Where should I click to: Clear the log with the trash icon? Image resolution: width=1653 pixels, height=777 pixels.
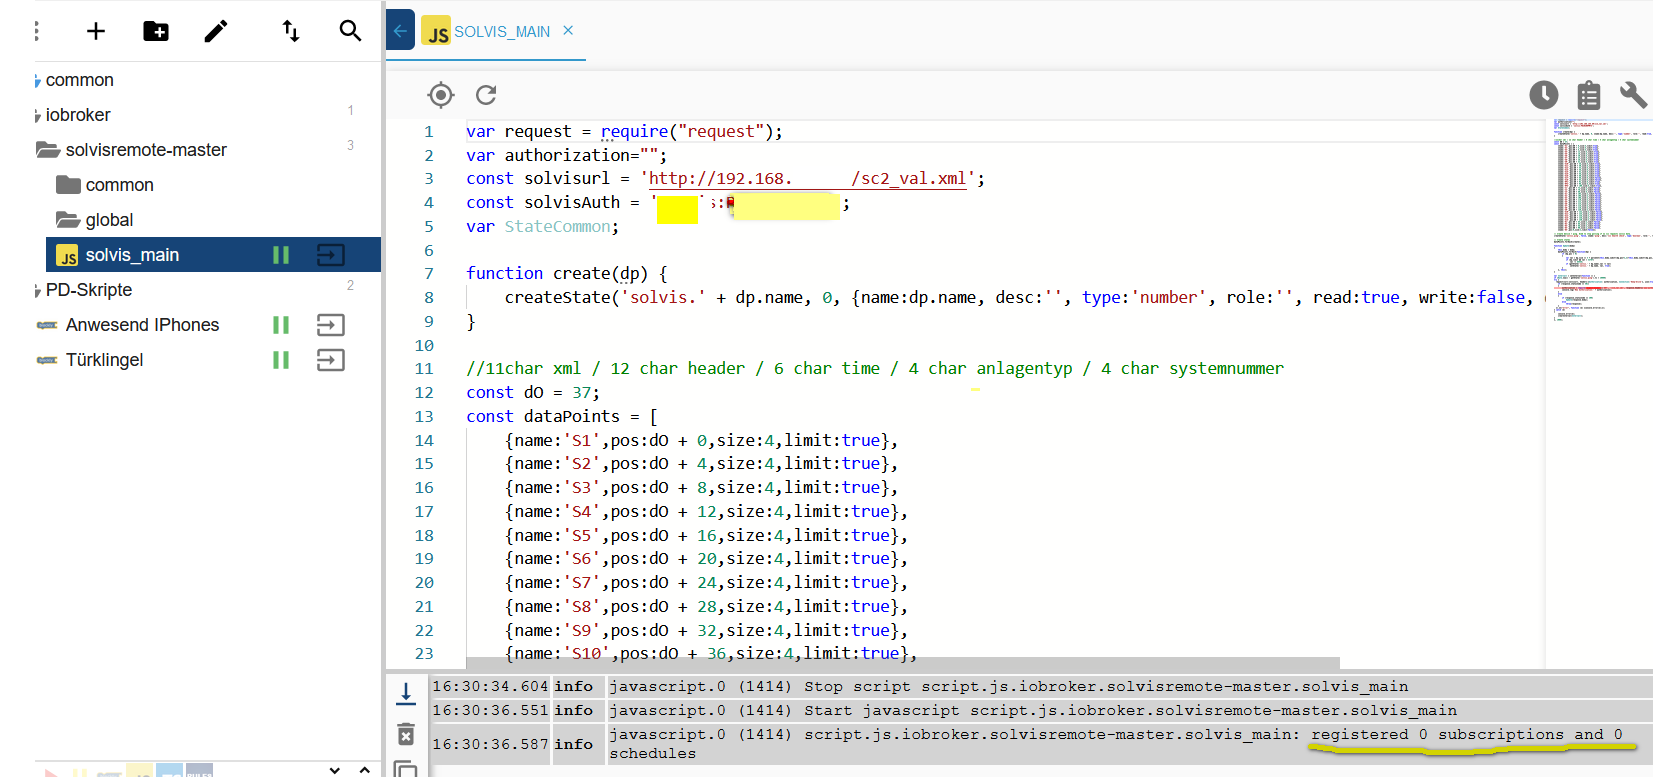pyautogui.click(x=406, y=734)
